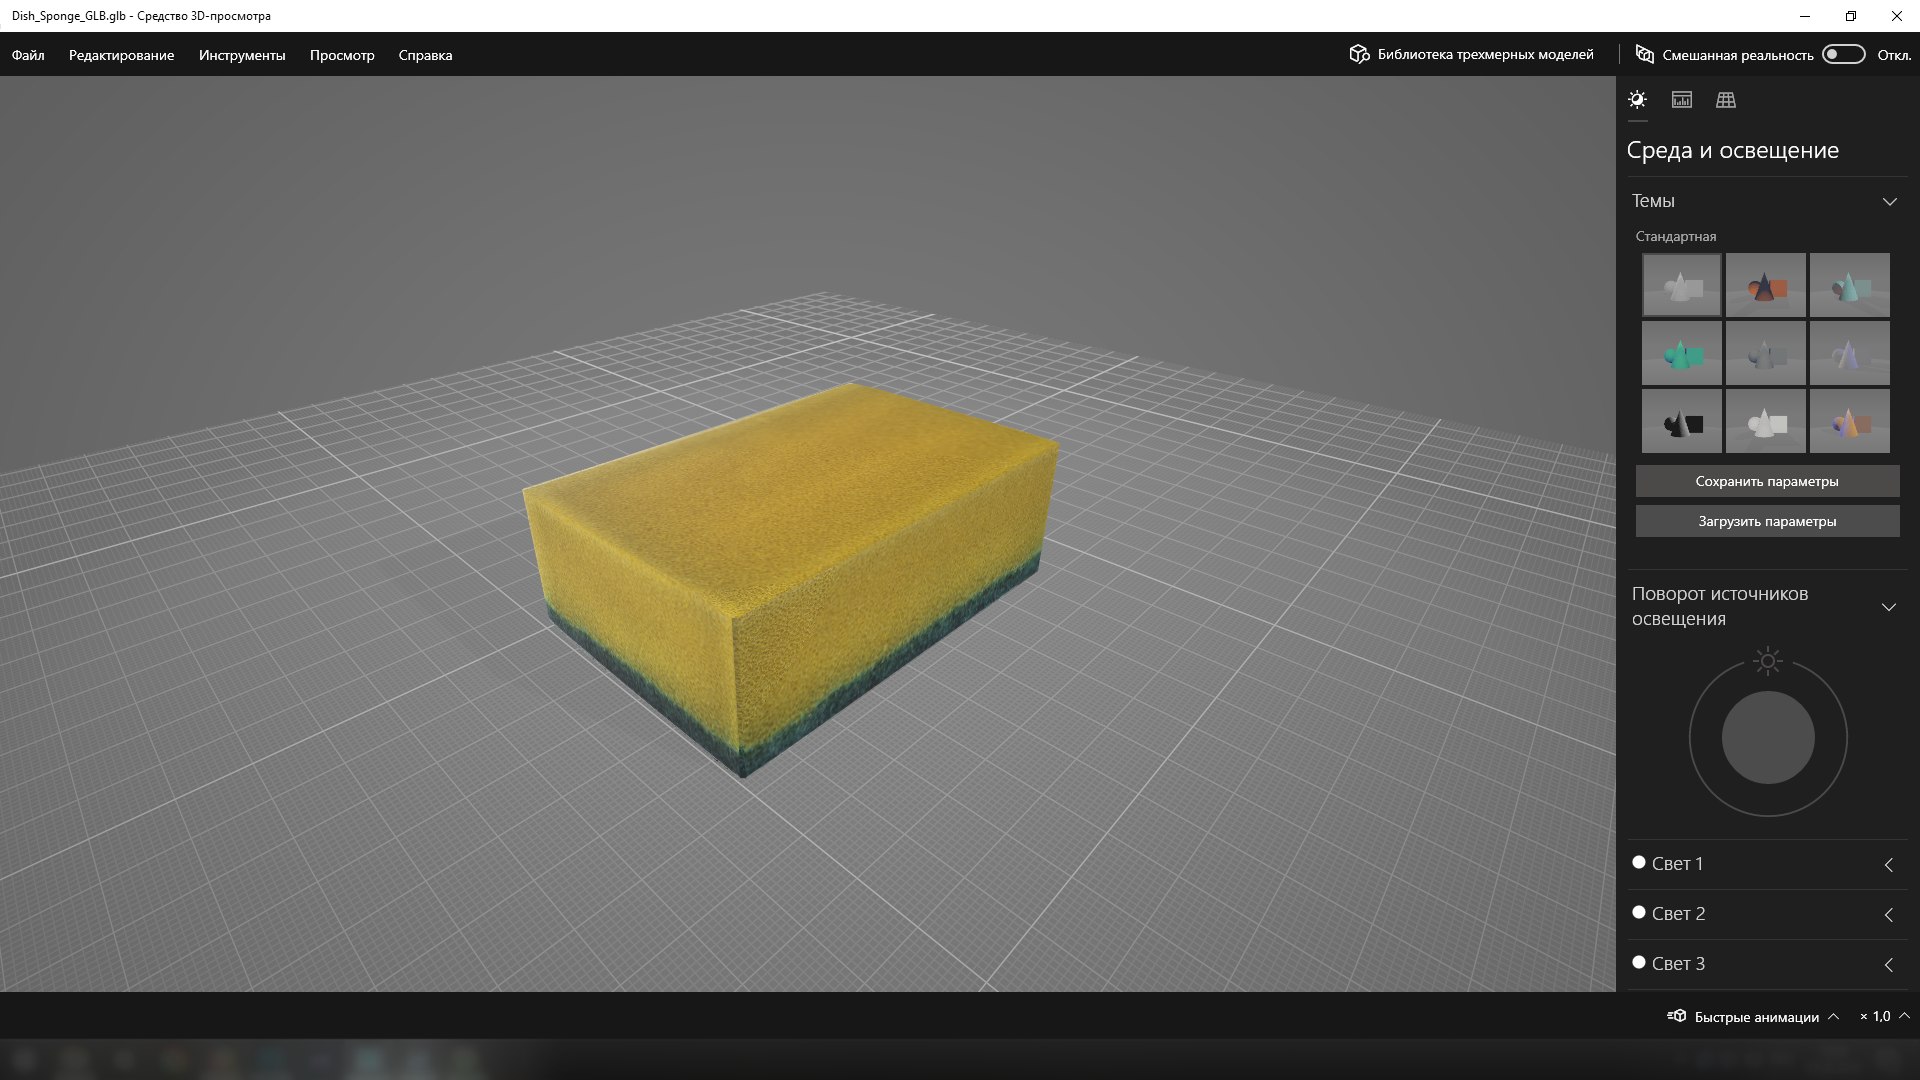Select the gray standard theme thumbnail

click(x=1682, y=285)
